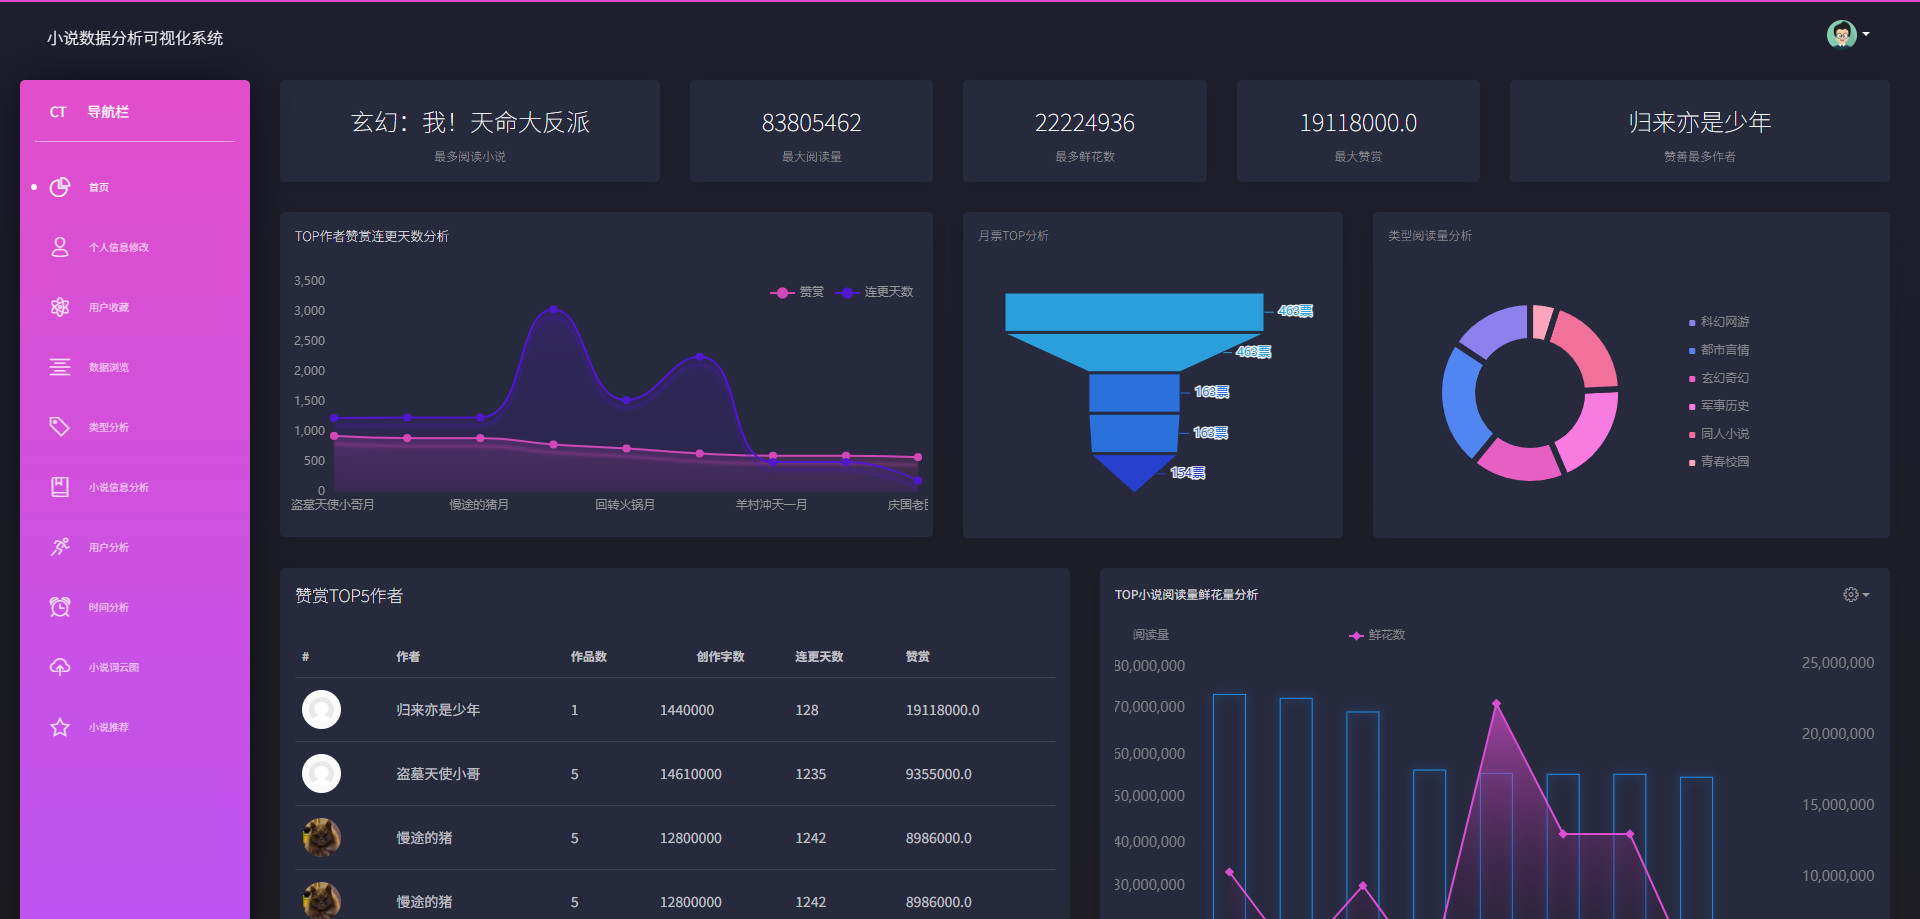1920x919 pixels.
Task: Click the tallest 连更天数 peak on the line chart
Action: coord(553,310)
